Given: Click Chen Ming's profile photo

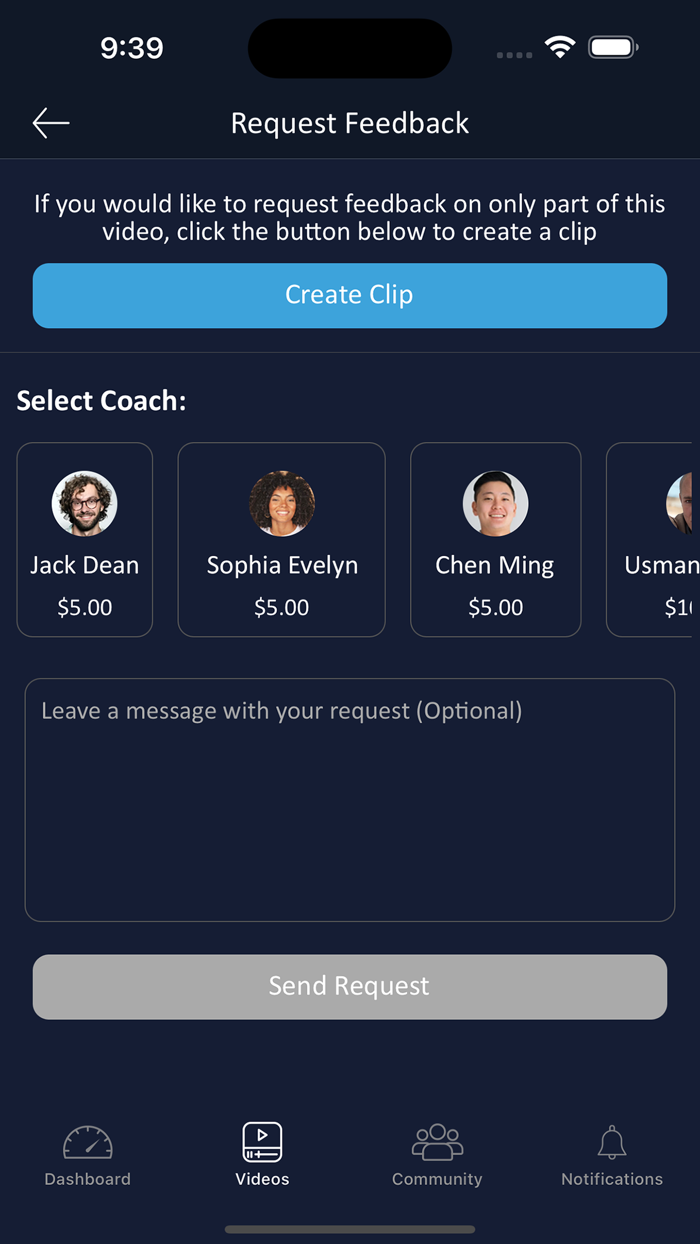Looking at the screenshot, I should pyautogui.click(x=495, y=503).
